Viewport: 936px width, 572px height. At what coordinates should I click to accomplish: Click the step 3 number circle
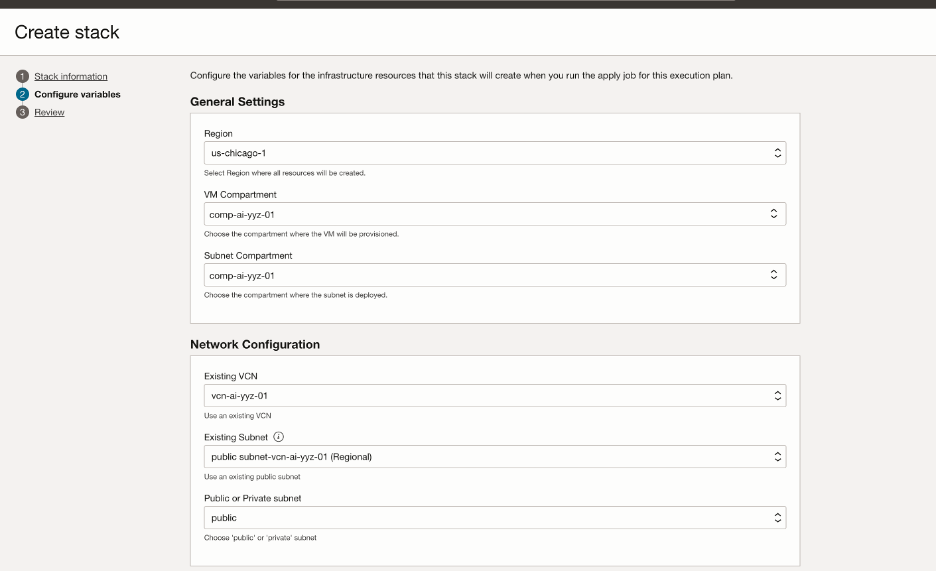(x=21, y=113)
